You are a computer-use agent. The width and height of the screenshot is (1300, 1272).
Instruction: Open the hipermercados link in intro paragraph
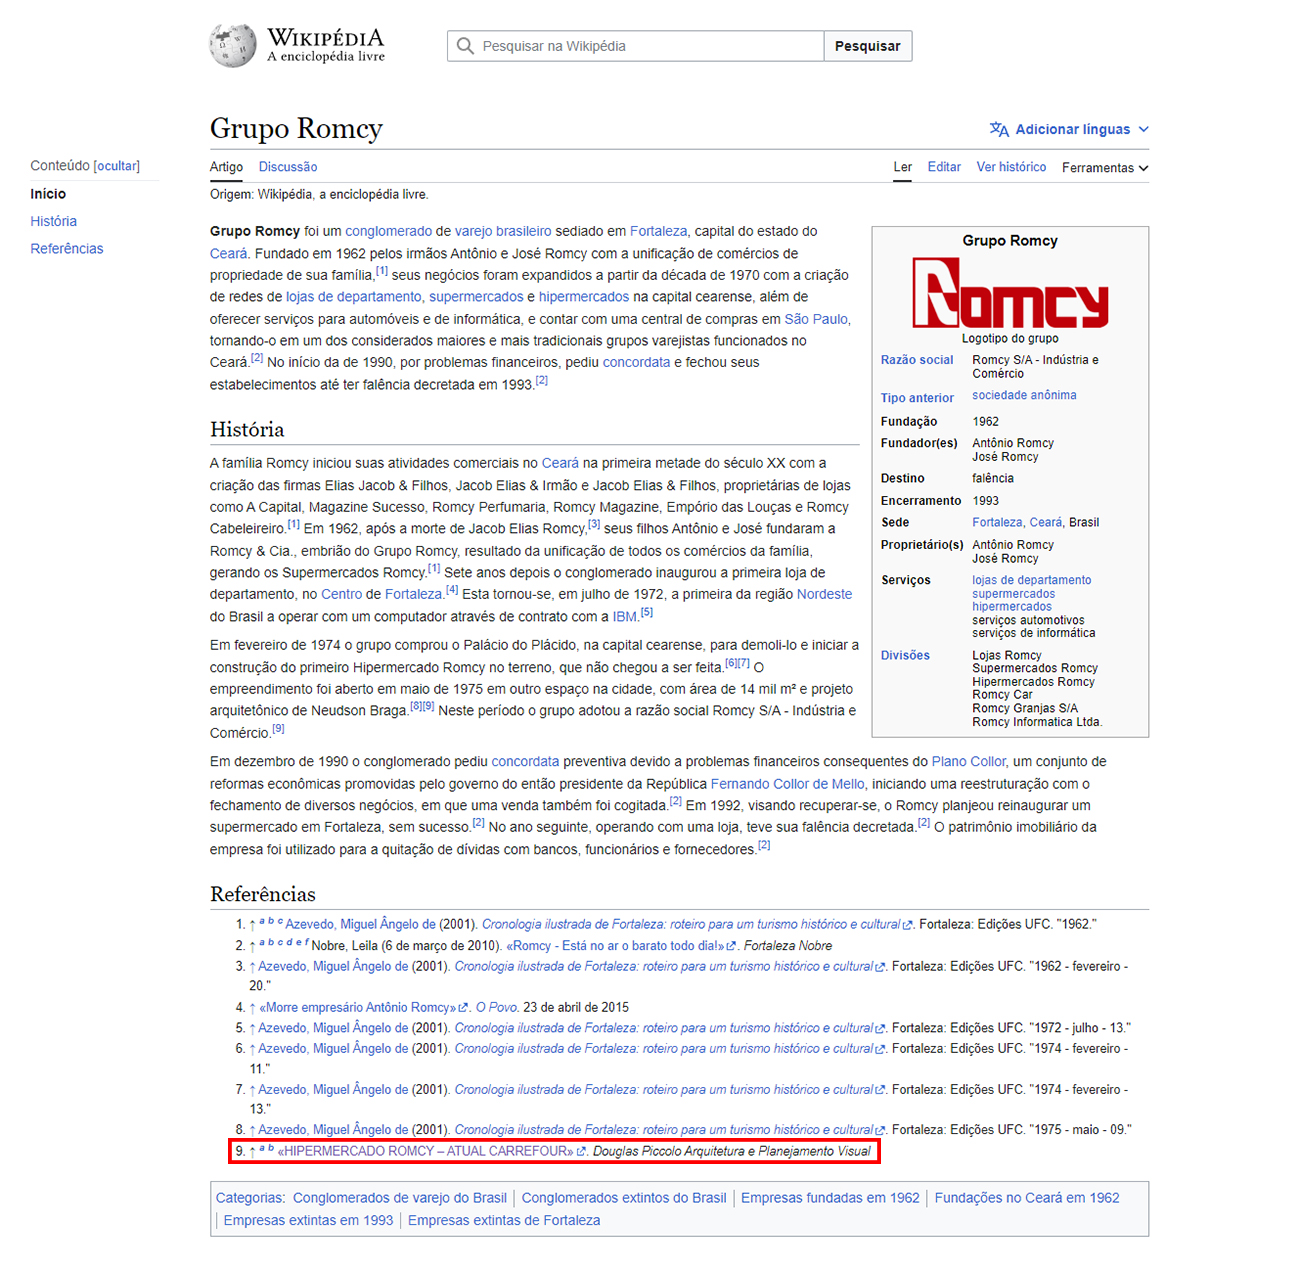584,297
